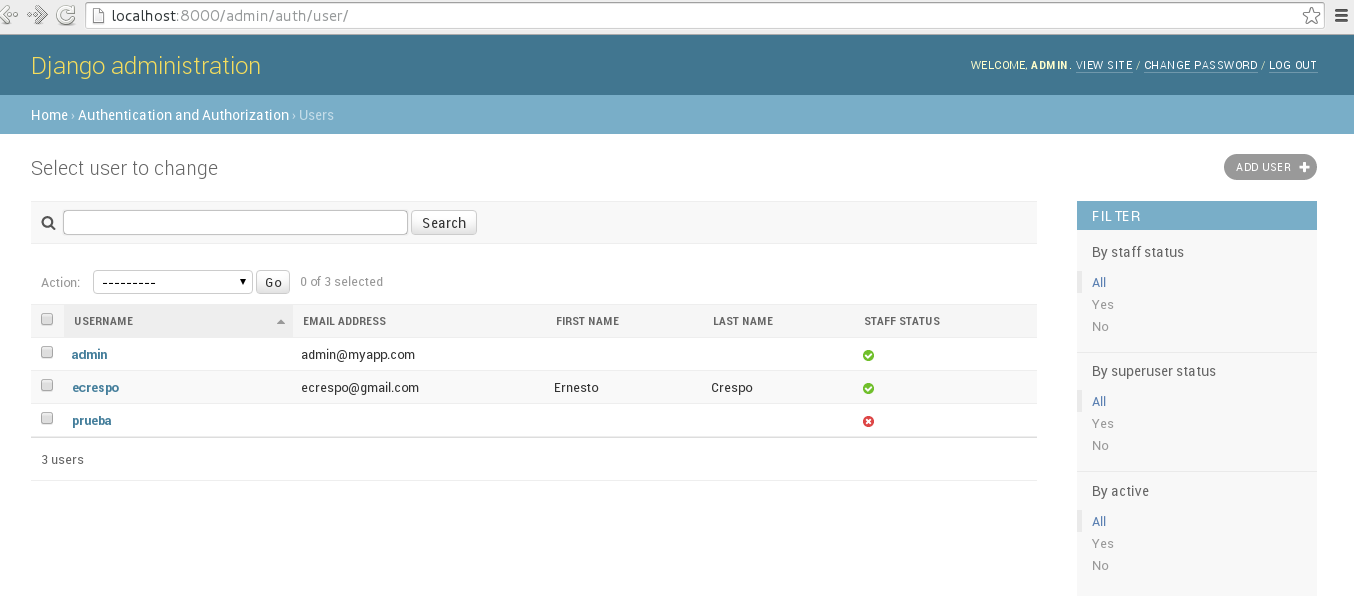Click the bookmark star in address bar

pos(1311,15)
